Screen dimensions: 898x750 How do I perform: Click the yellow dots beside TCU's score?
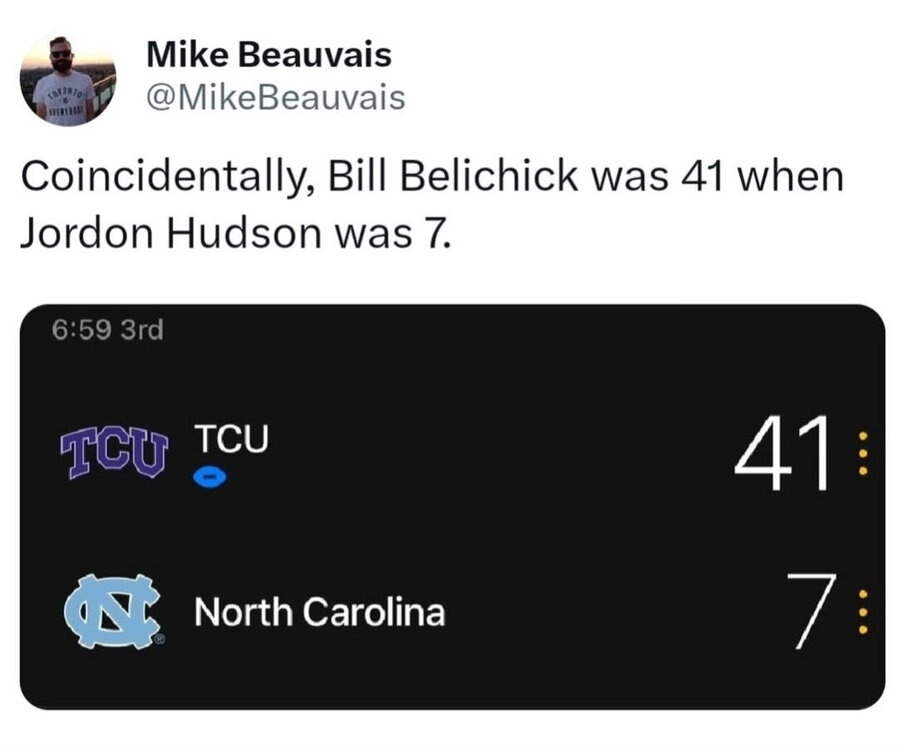(864, 457)
